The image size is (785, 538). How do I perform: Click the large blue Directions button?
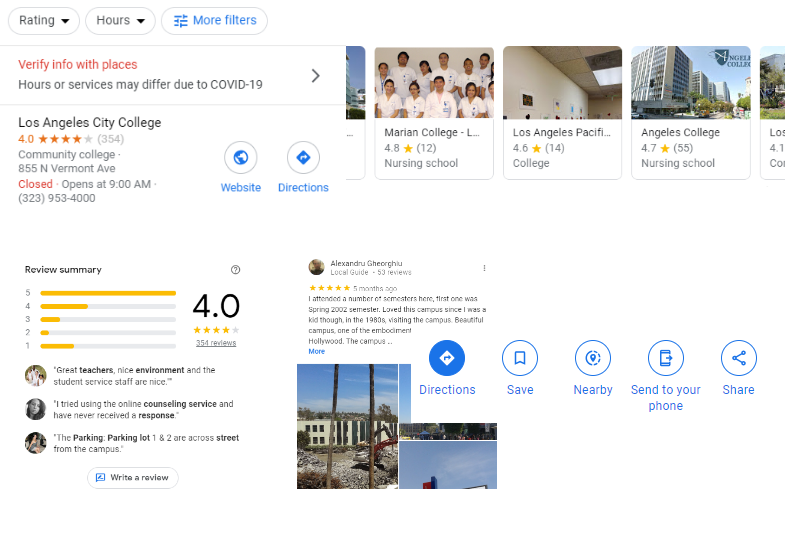point(447,358)
